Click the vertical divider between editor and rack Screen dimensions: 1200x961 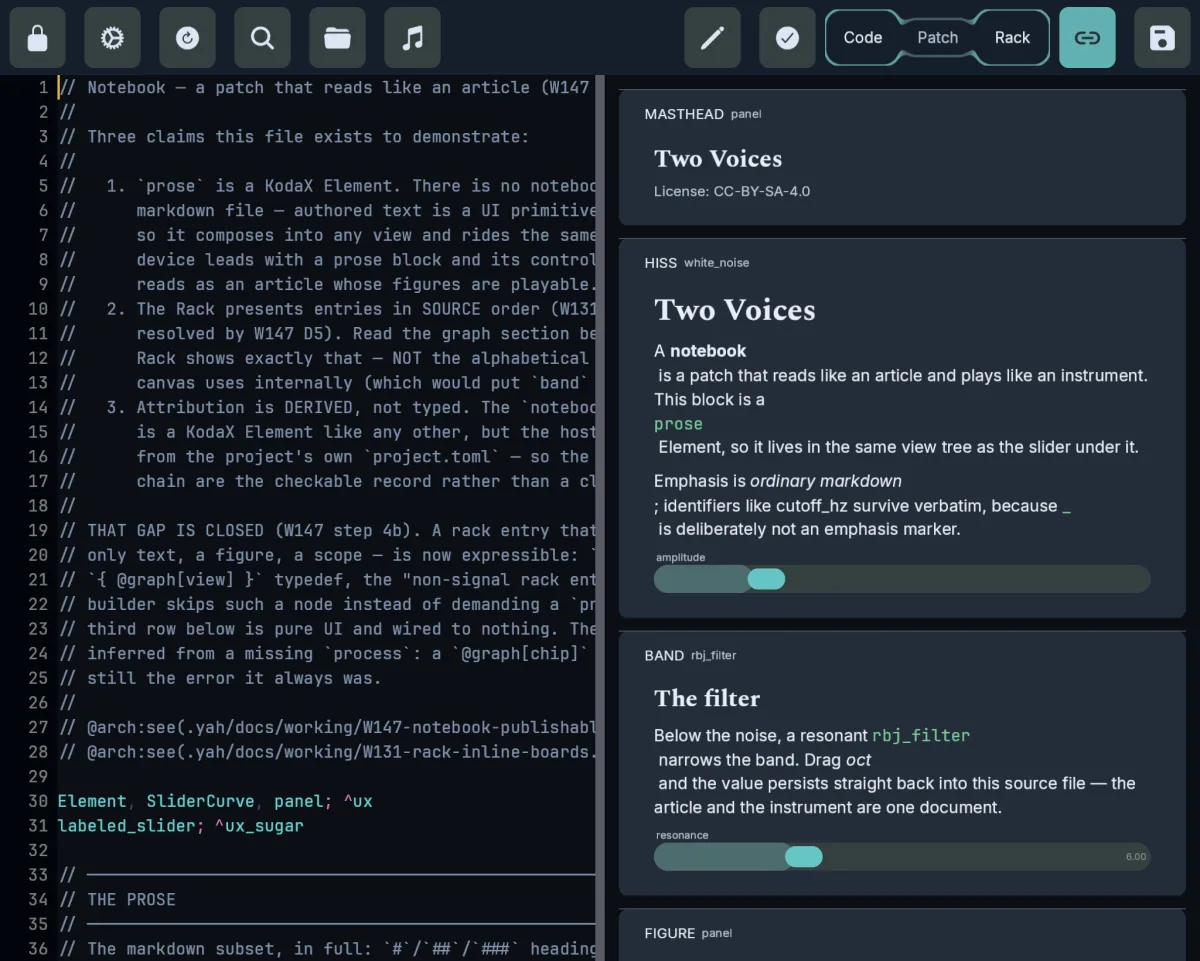601,518
